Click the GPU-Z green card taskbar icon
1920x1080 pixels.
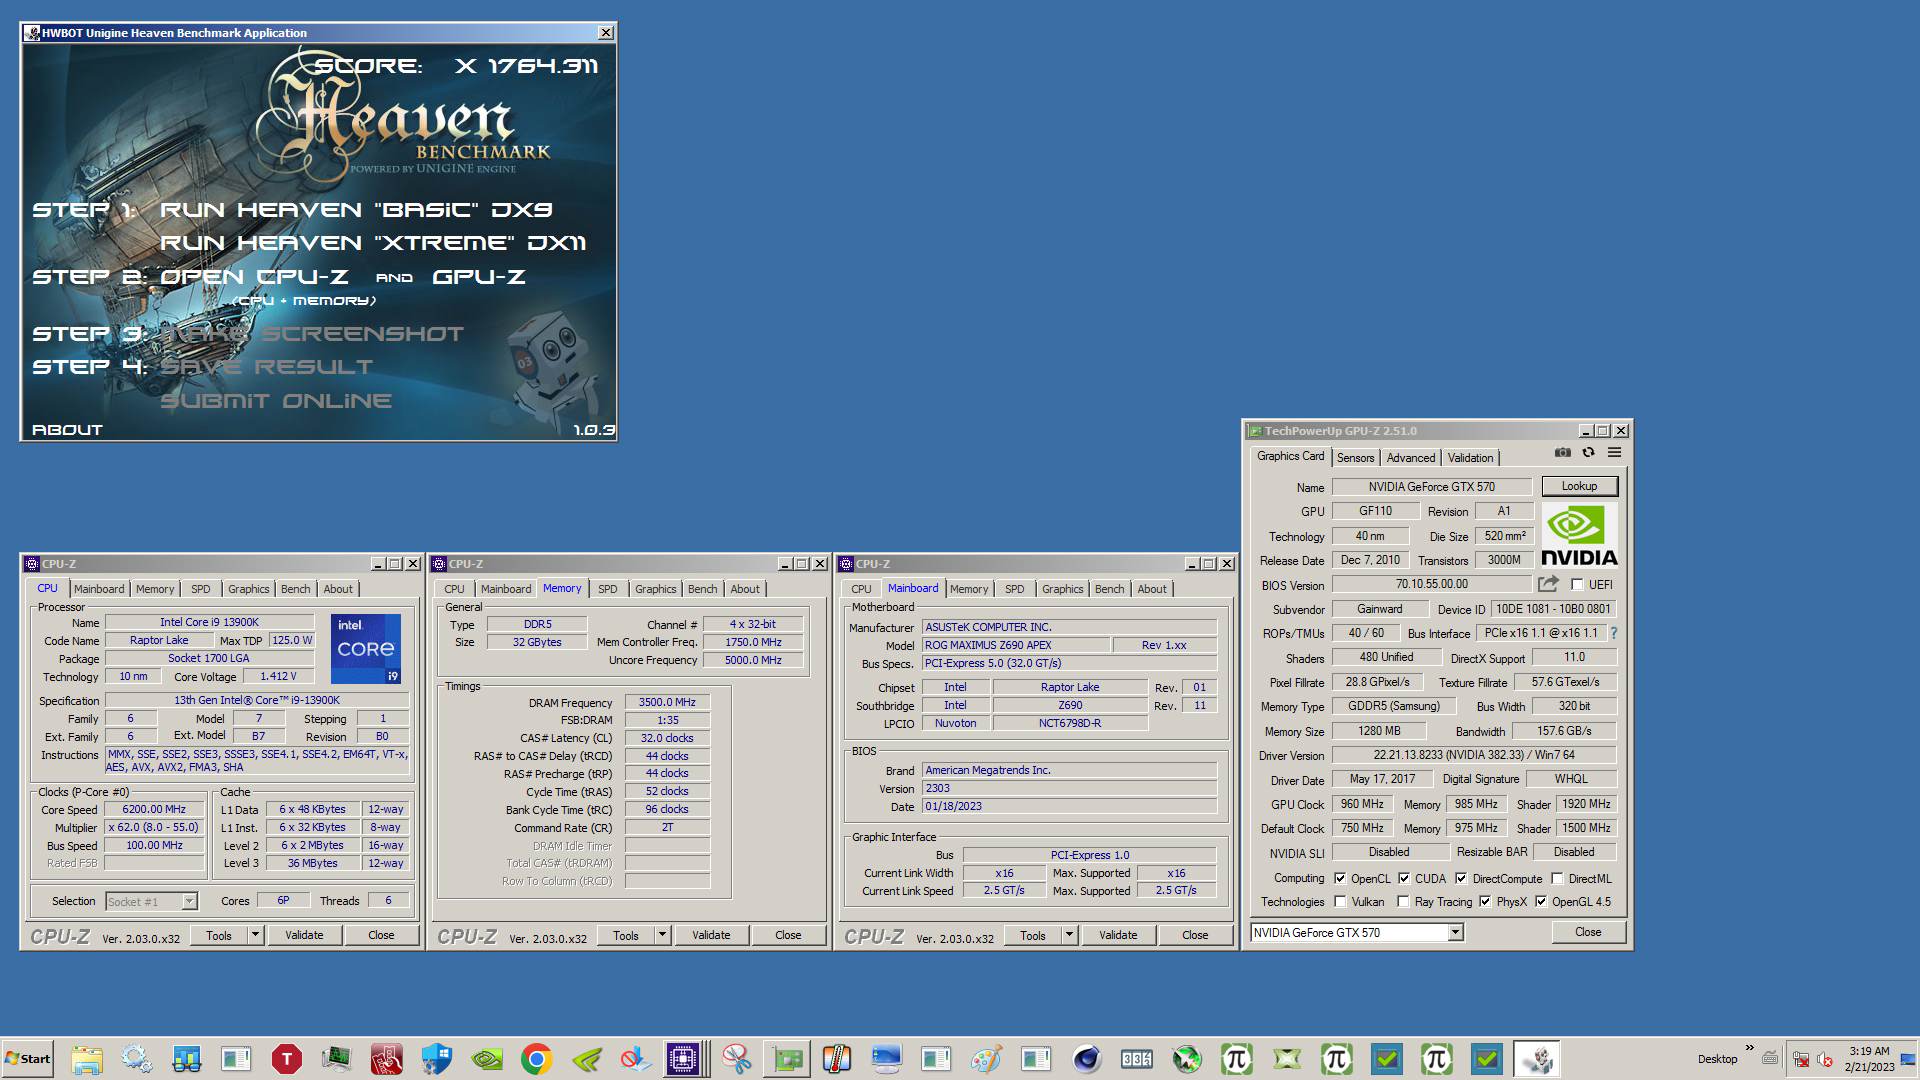tap(787, 1059)
